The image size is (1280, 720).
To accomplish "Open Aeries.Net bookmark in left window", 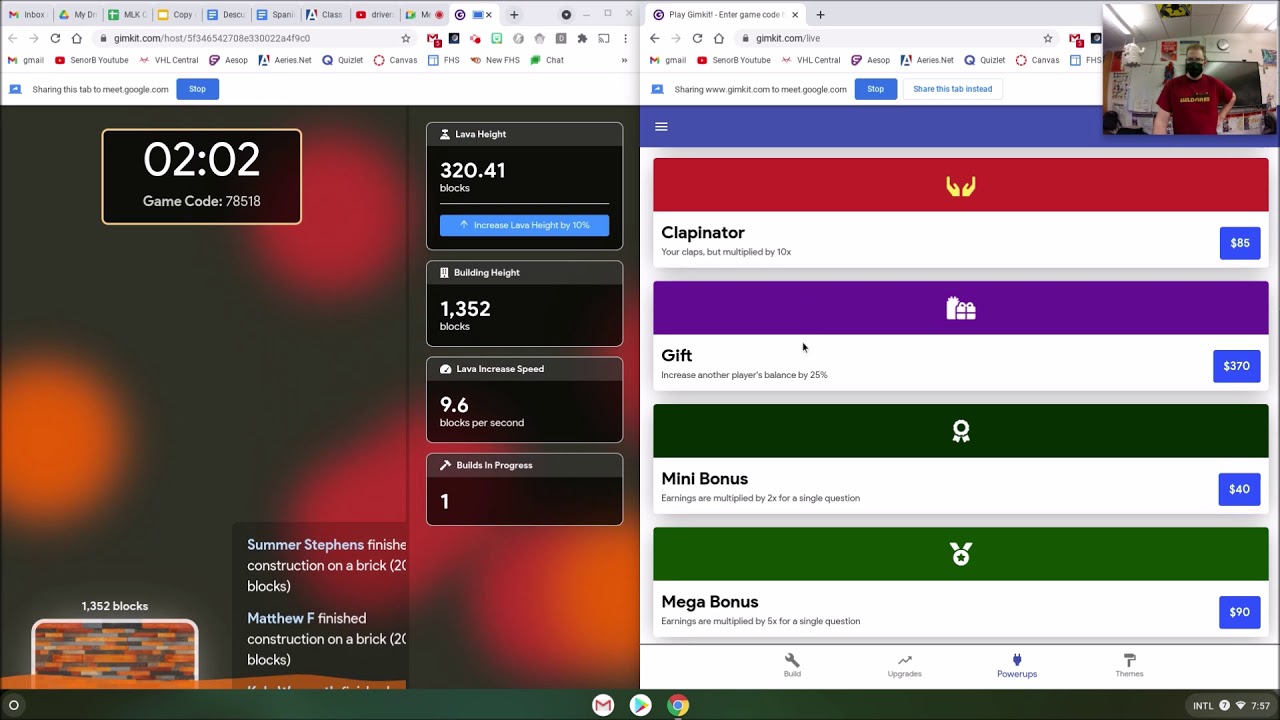I will click(285, 60).
